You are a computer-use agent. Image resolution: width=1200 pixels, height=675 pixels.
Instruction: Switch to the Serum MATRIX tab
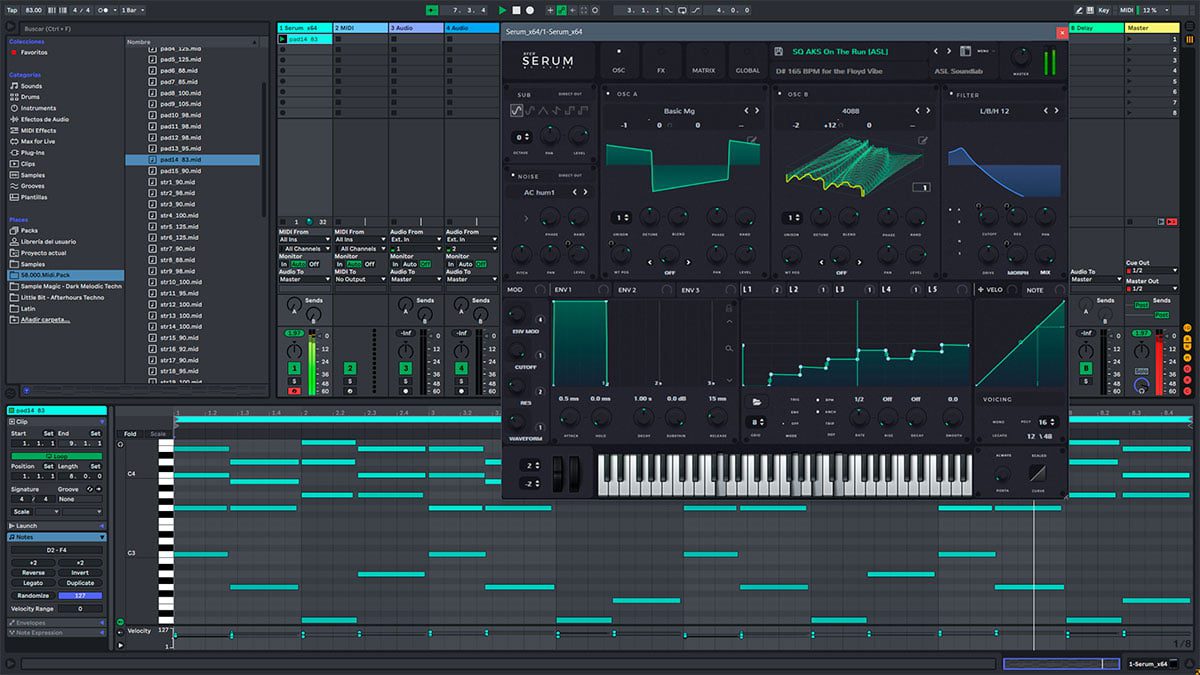click(x=704, y=60)
